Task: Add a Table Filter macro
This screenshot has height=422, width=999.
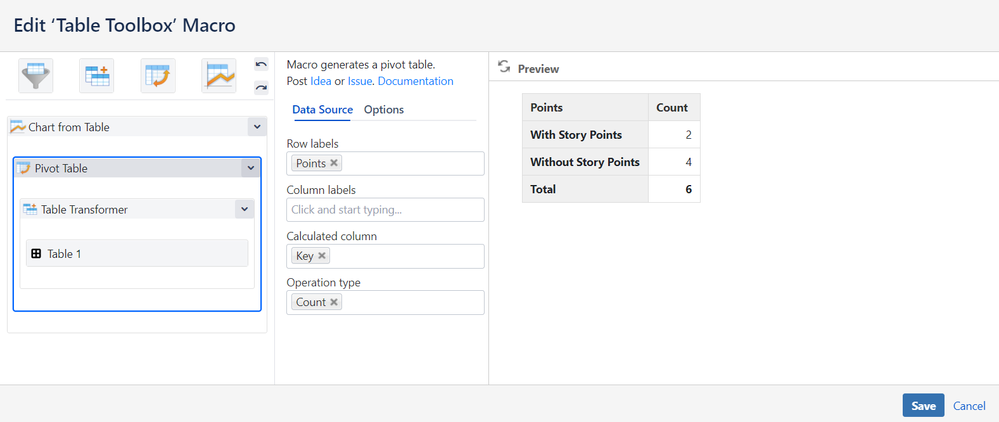Action: [36, 76]
